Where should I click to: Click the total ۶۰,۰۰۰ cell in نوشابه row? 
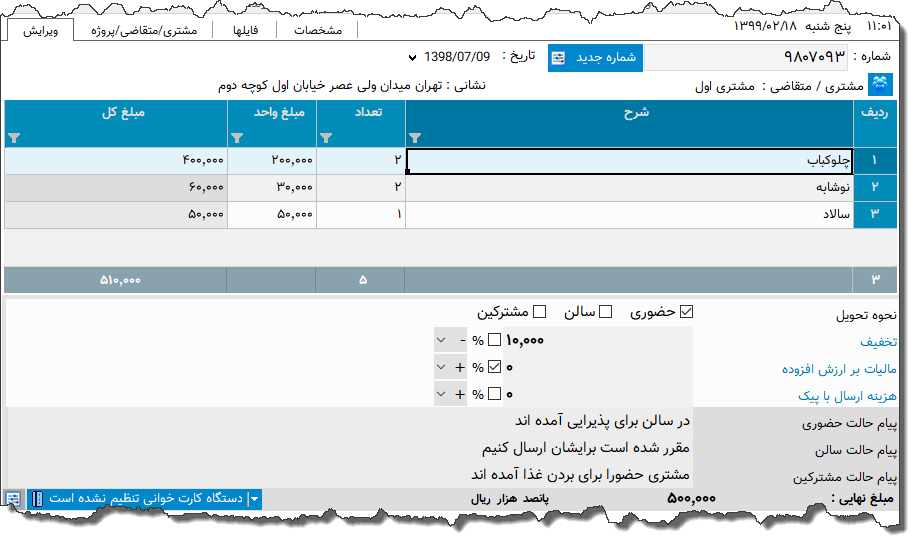(116, 188)
